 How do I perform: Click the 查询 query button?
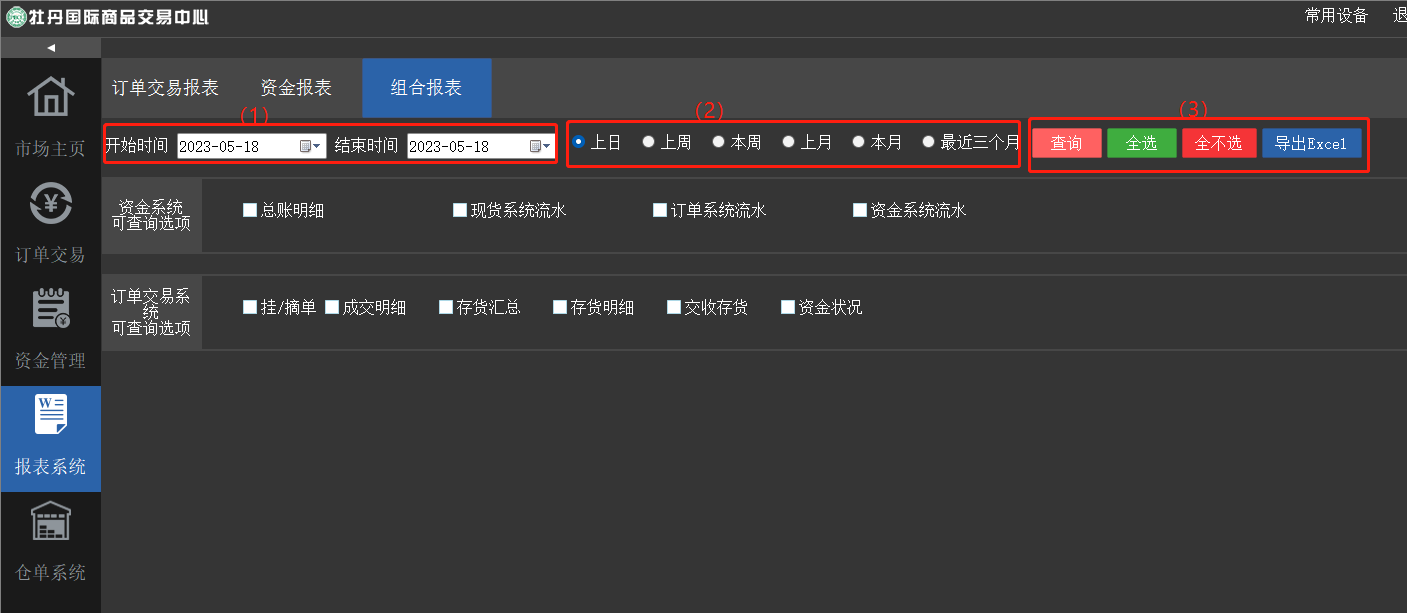click(1066, 142)
